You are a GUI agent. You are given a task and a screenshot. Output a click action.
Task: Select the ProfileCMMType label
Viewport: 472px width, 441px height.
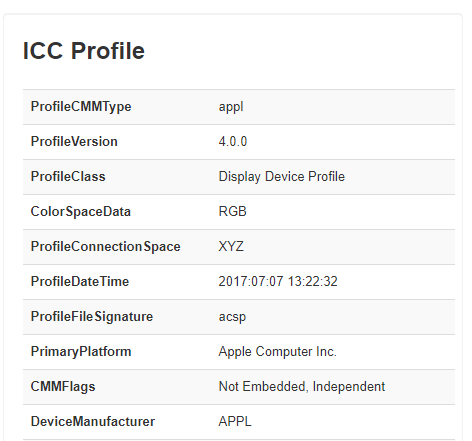click(x=81, y=107)
